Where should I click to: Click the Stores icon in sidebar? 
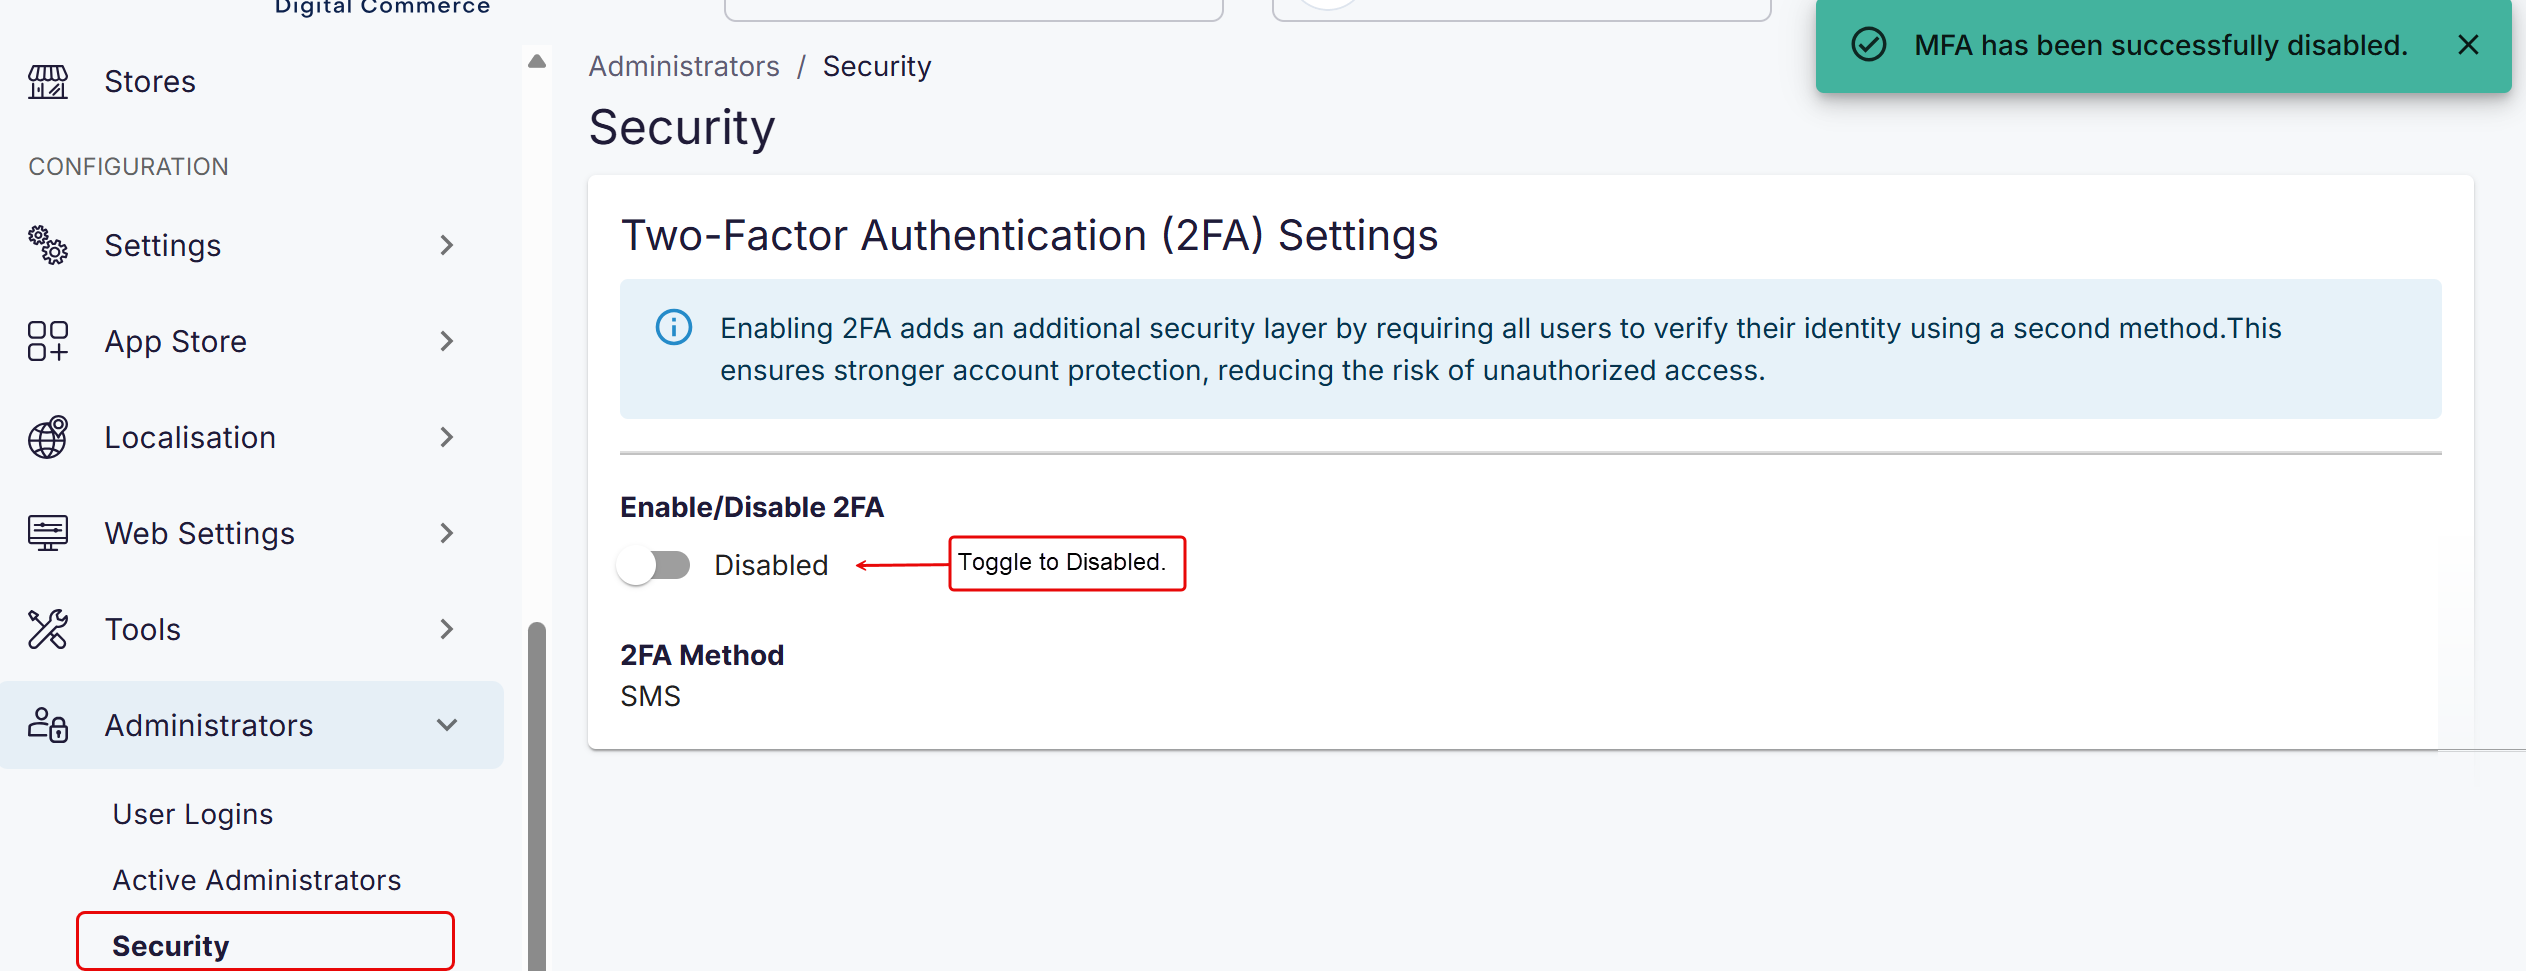pos(47,82)
